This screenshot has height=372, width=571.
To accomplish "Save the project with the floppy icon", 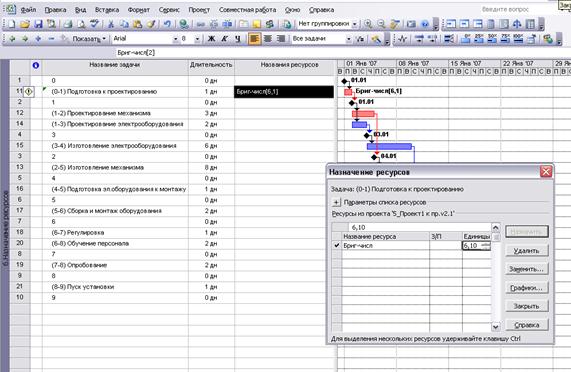I will tap(38, 24).
